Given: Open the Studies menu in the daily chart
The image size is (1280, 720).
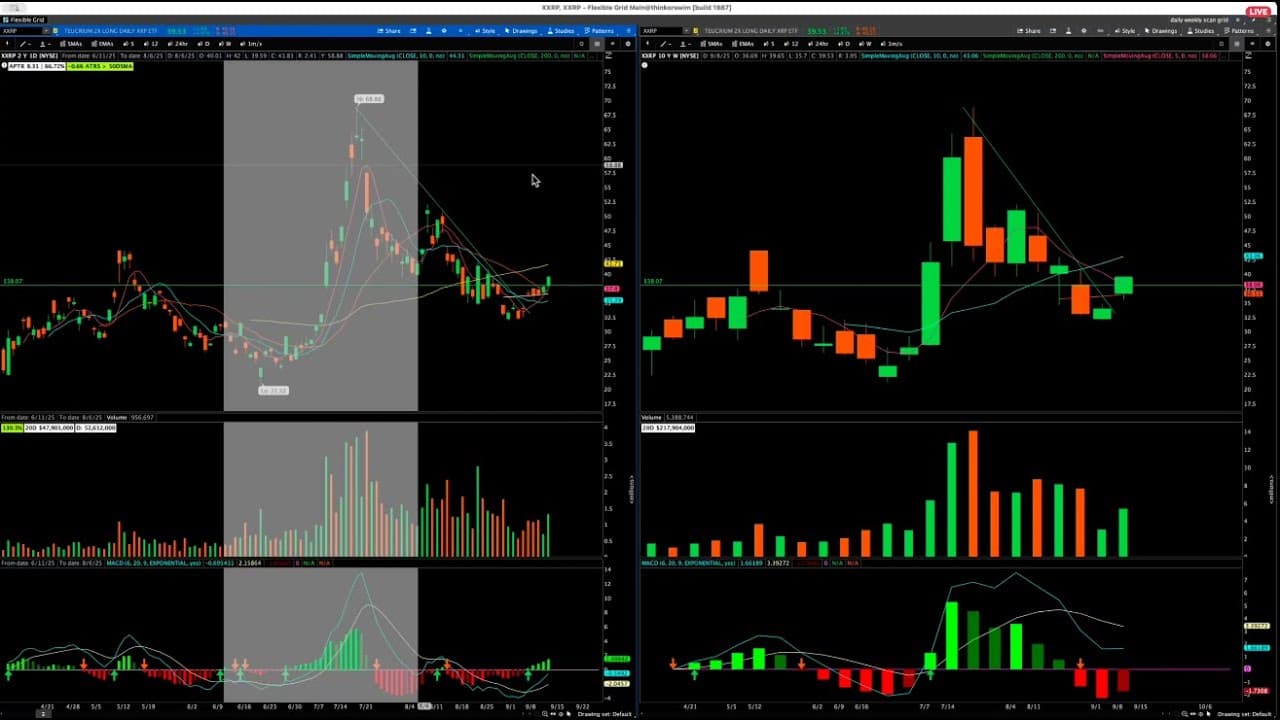Looking at the screenshot, I should coord(562,31).
